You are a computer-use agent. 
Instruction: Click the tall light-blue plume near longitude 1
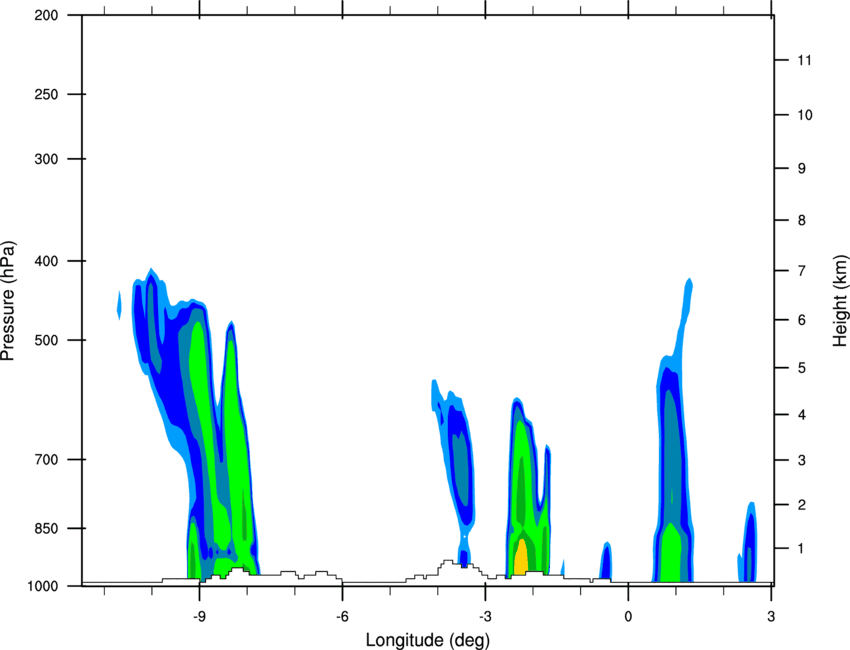[675, 431]
